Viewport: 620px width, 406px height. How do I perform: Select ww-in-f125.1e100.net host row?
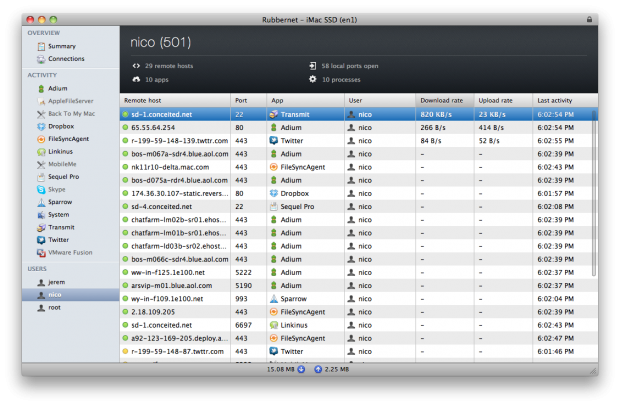coord(359,272)
